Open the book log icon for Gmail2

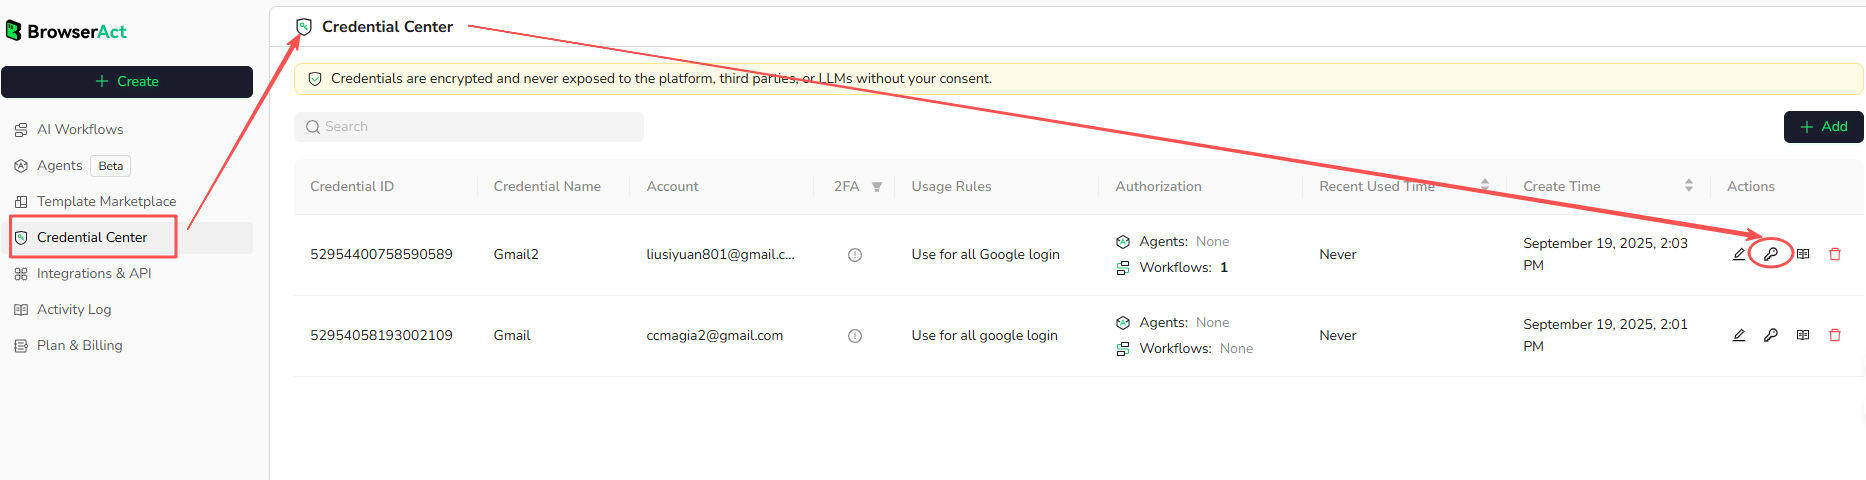1803,254
